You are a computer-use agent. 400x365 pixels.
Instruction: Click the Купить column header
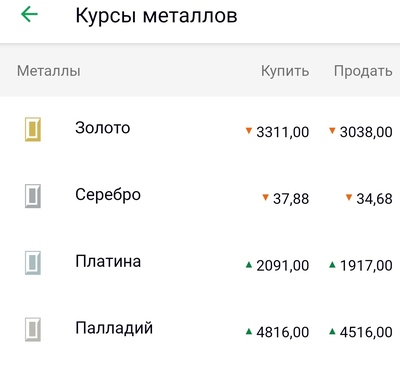[x=285, y=71]
